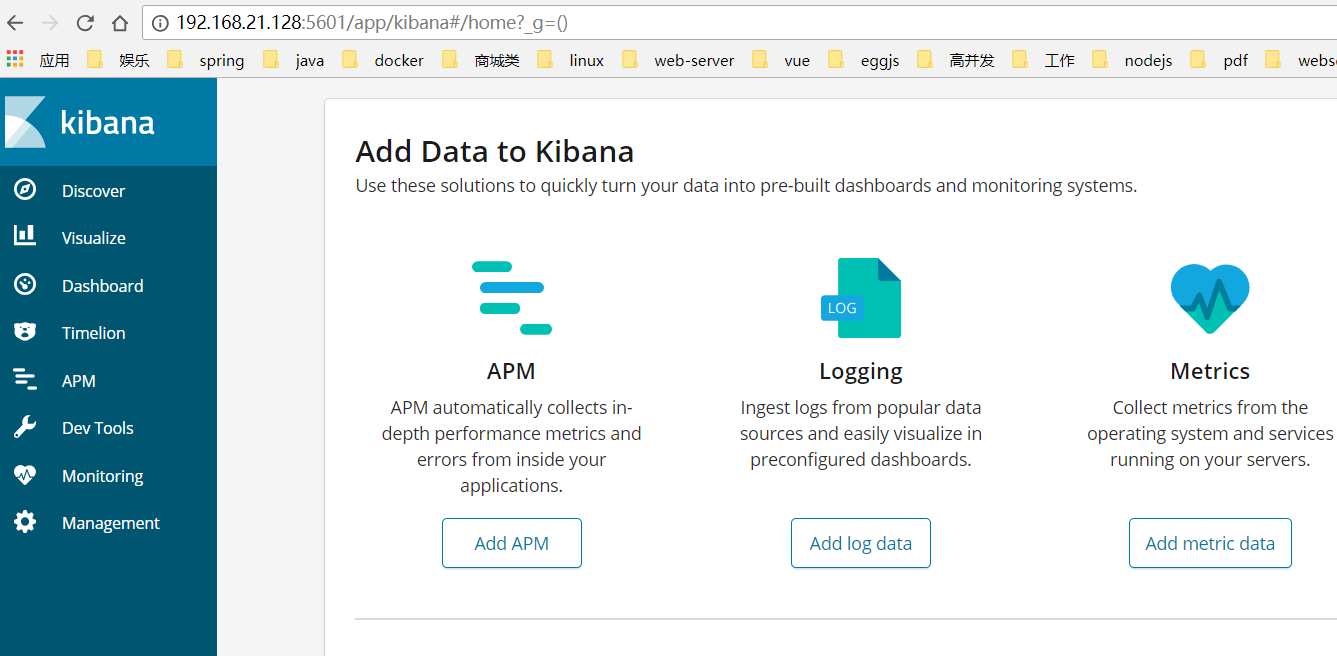
Task: Click the Discover compass icon
Action: (25, 190)
